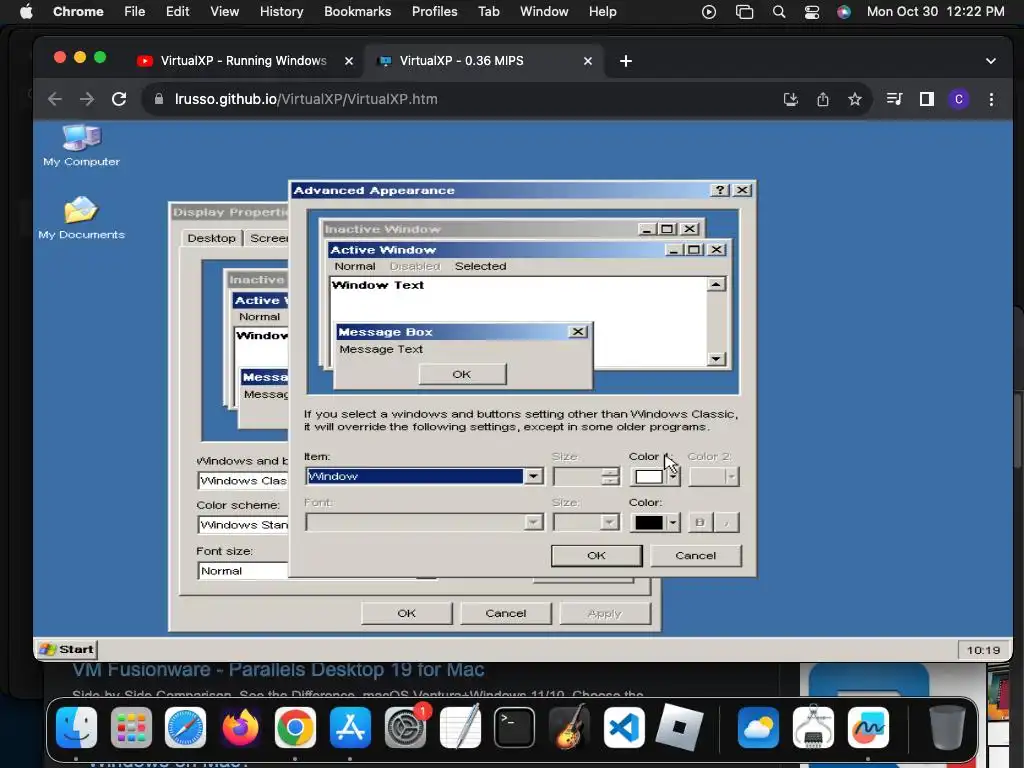
Task: Expand the Font Size dropdown
Action: point(610,522)
